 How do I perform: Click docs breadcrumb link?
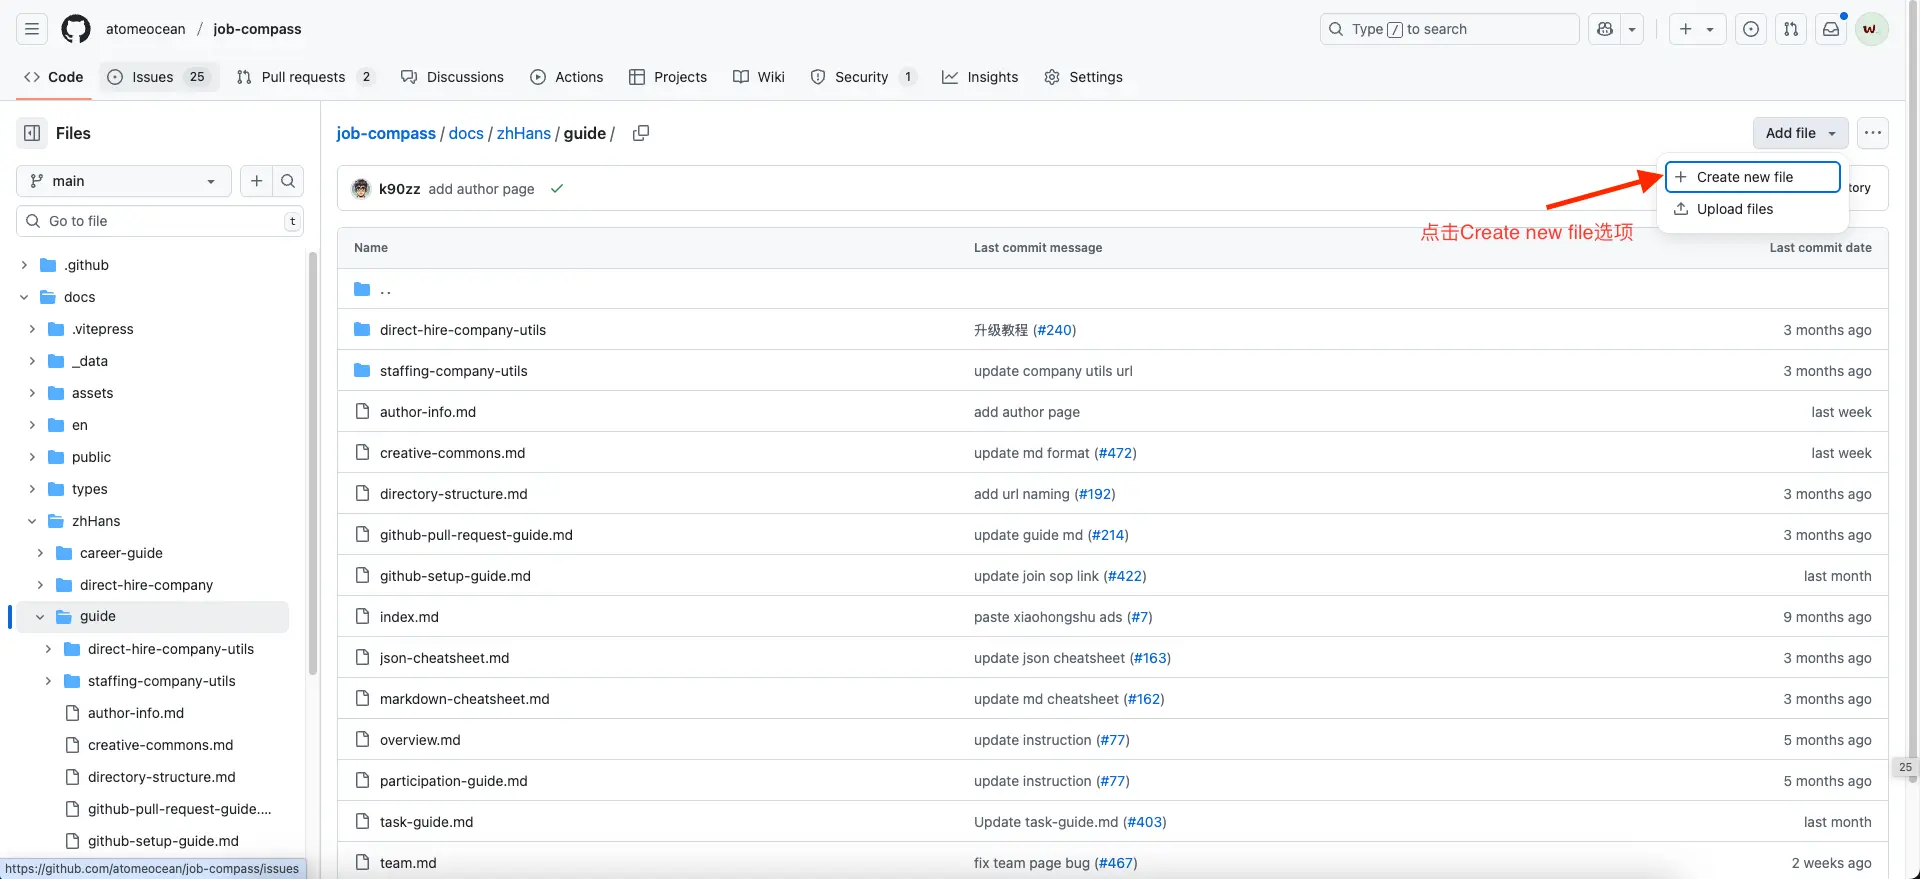coord(466,133)
